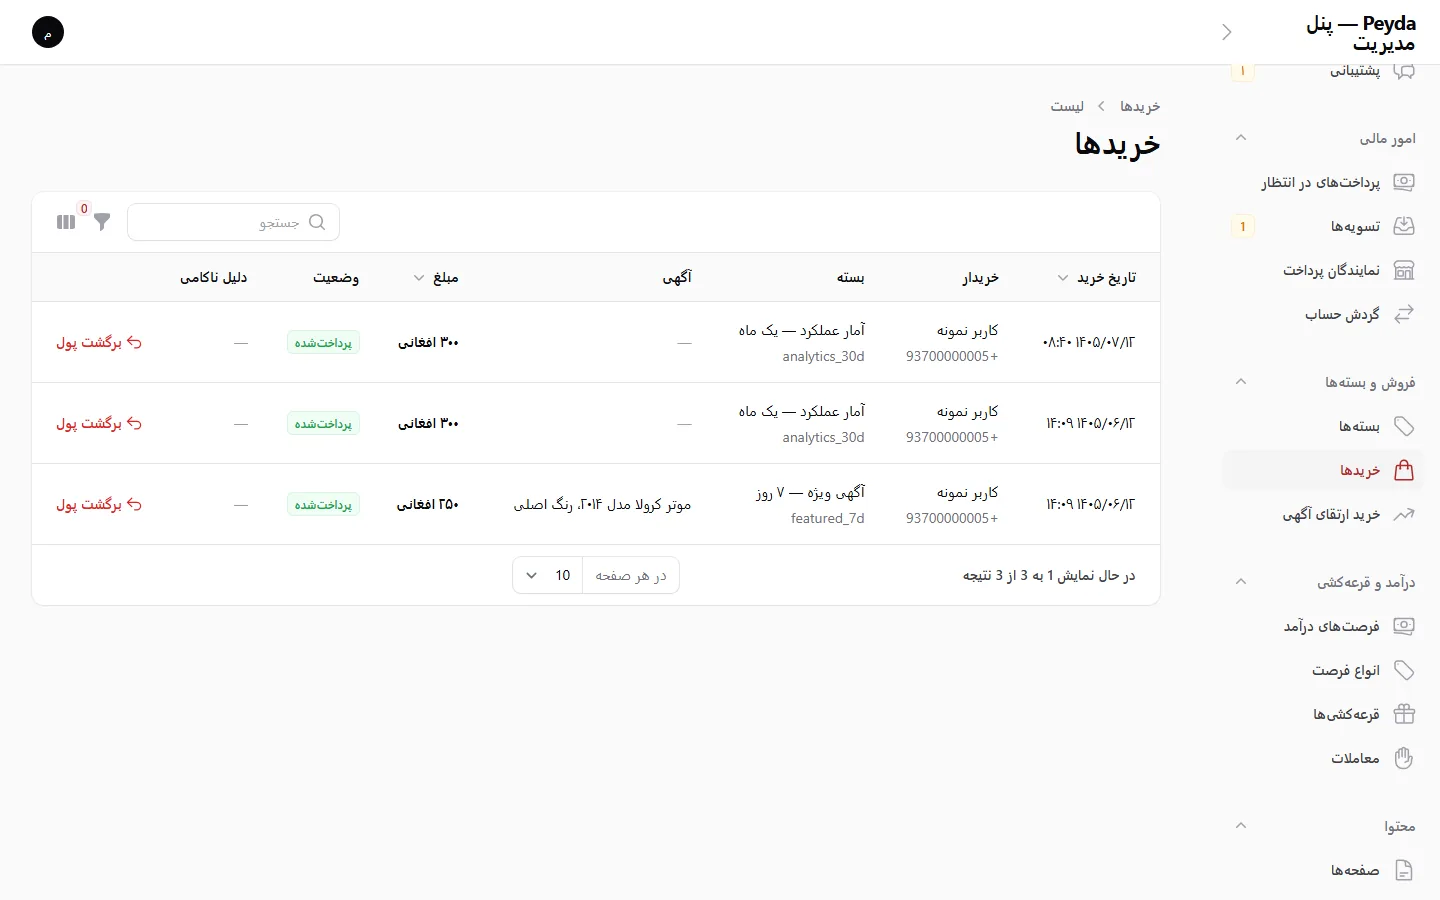Image resolution: width=1440 pixels, height=900 pixels.
Task: Click the پرداخت‌های در انتظار banknote icon
Action: 1404,182
